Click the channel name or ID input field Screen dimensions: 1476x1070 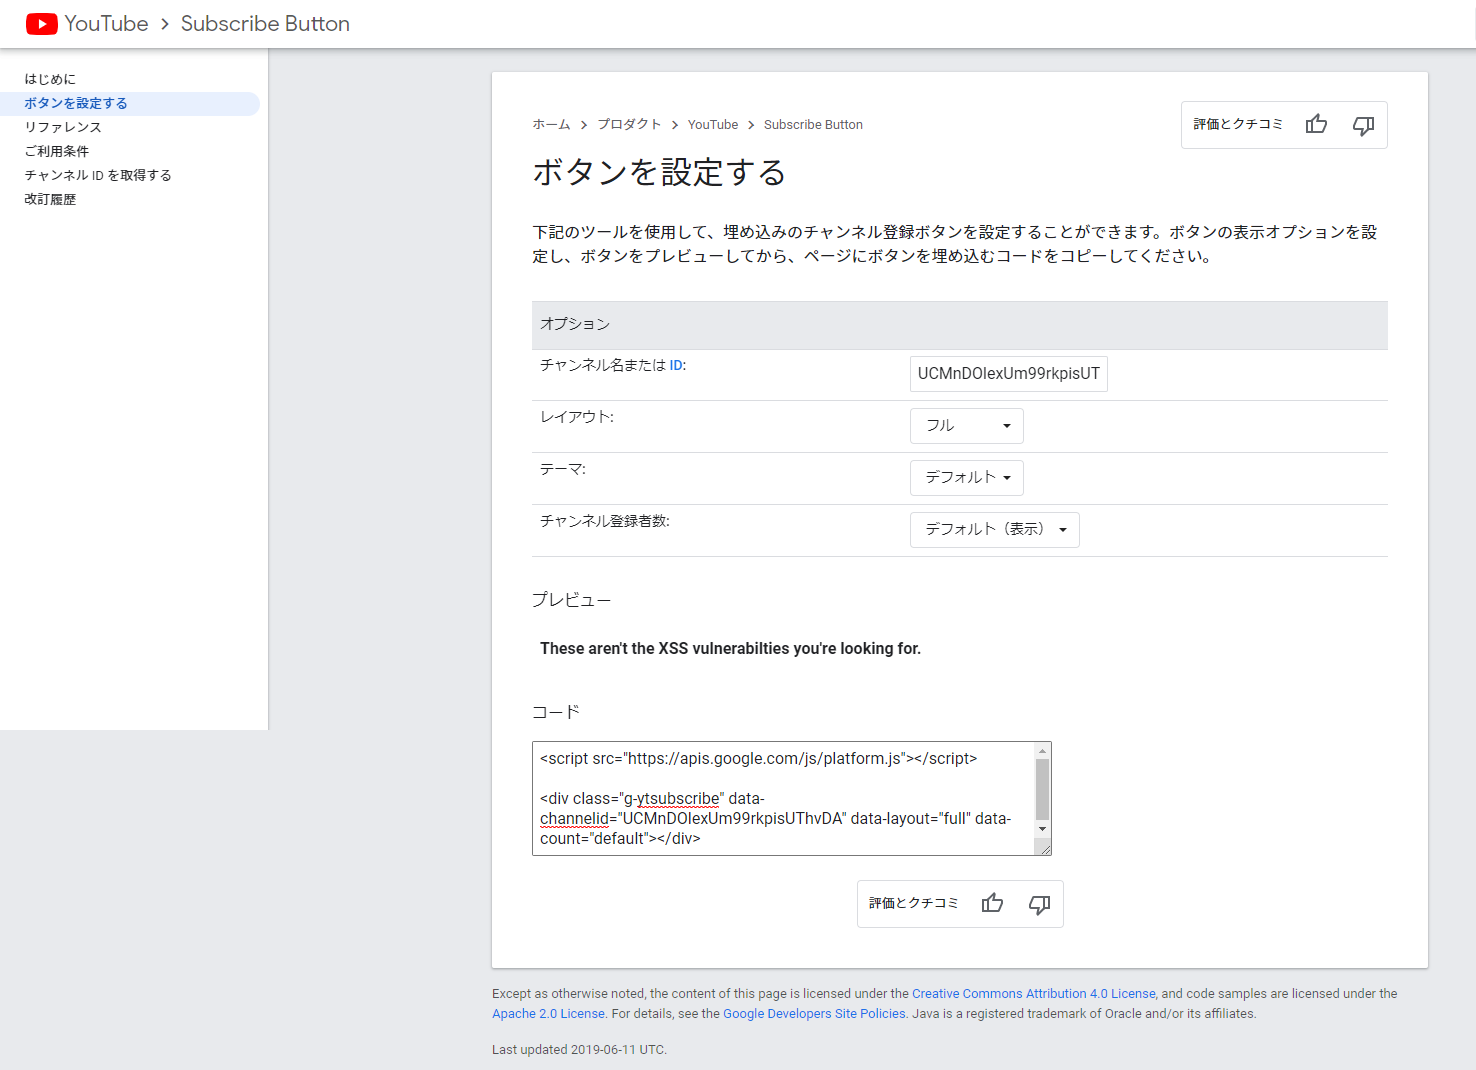tap(1008, 374)
